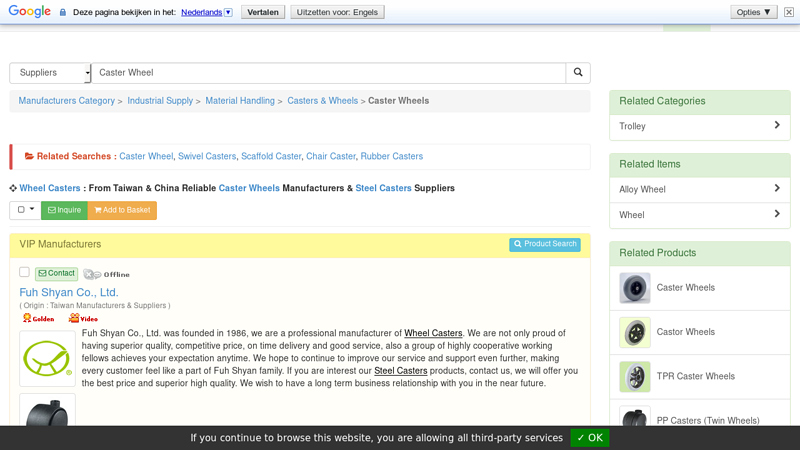
Task: Open the Opties dropdown menu
Action: (x=754, y=12)
